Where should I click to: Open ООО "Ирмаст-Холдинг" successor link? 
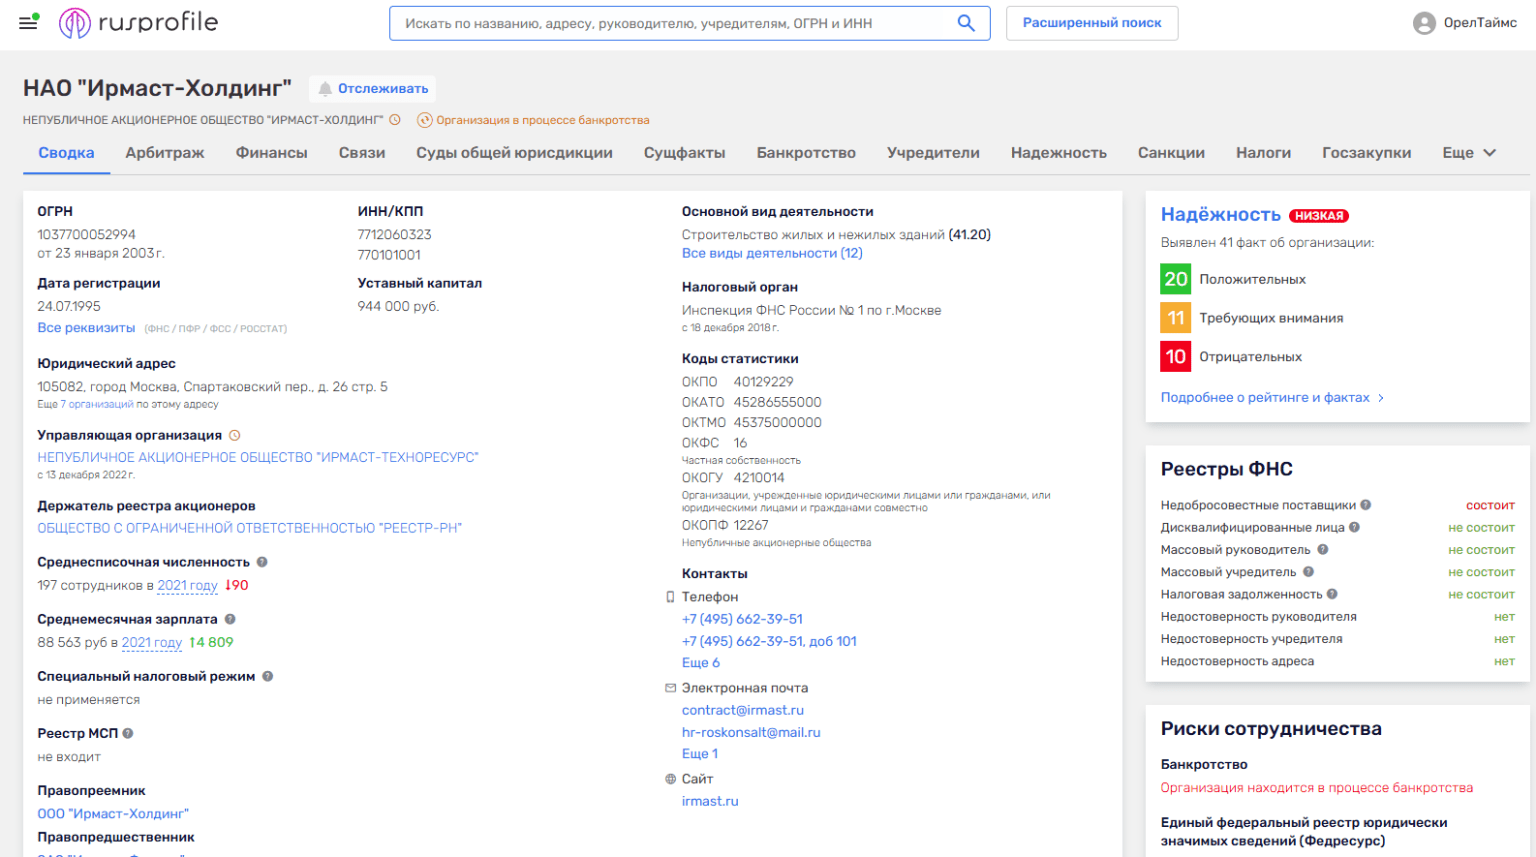coord(113,814)
